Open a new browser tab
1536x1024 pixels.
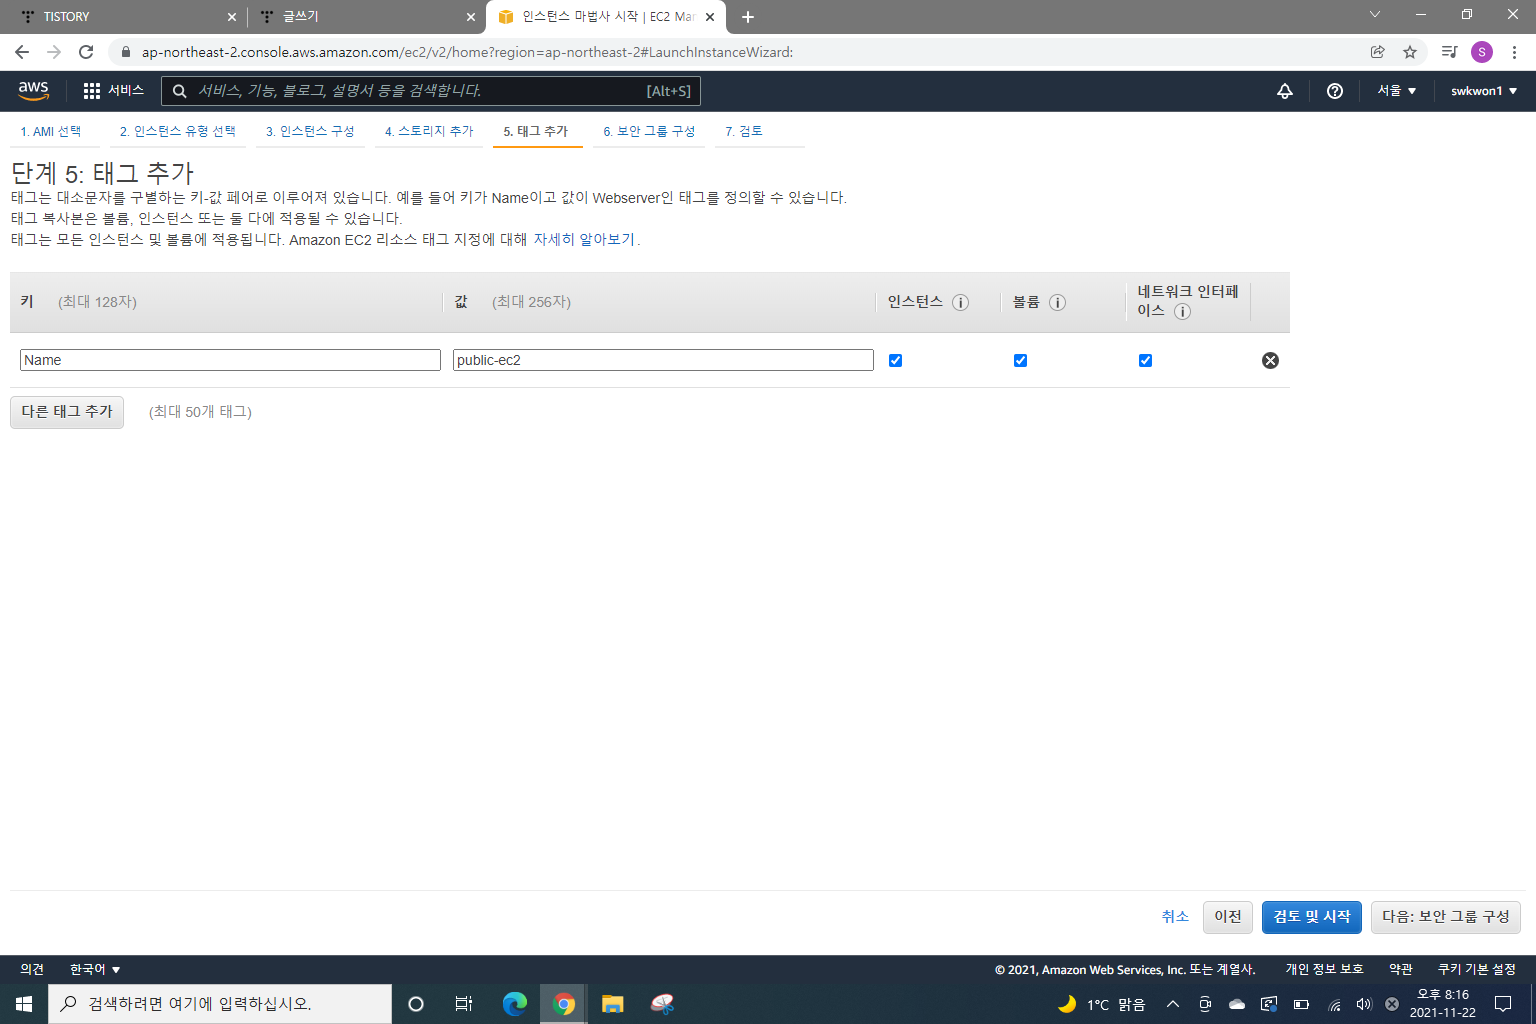(748, 17)
